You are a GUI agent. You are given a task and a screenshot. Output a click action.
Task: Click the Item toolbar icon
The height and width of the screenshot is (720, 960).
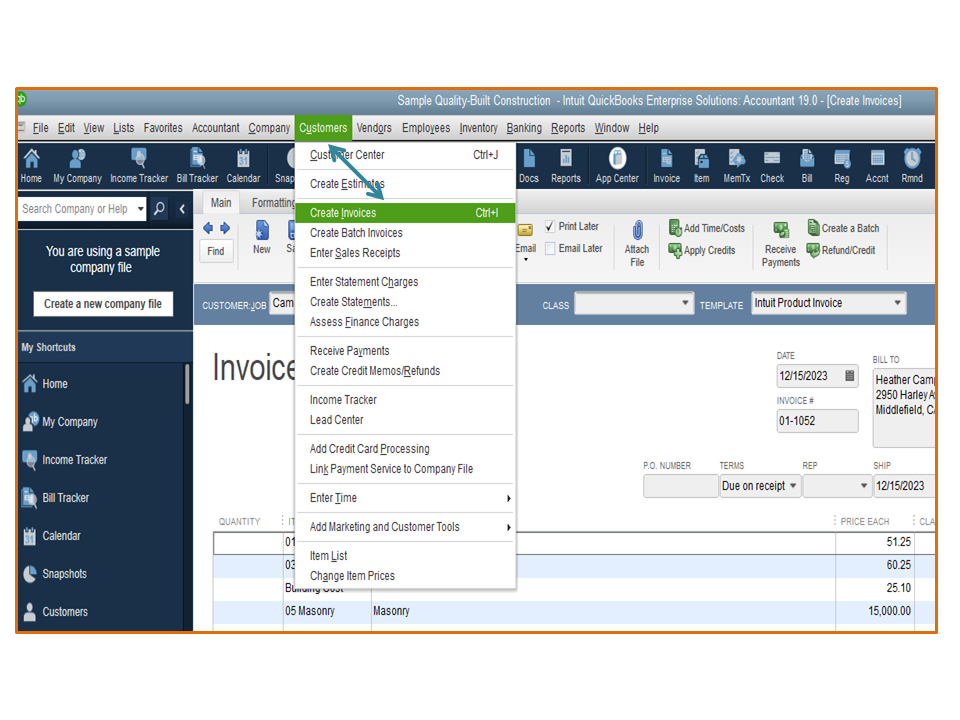[x=702, y=166]
